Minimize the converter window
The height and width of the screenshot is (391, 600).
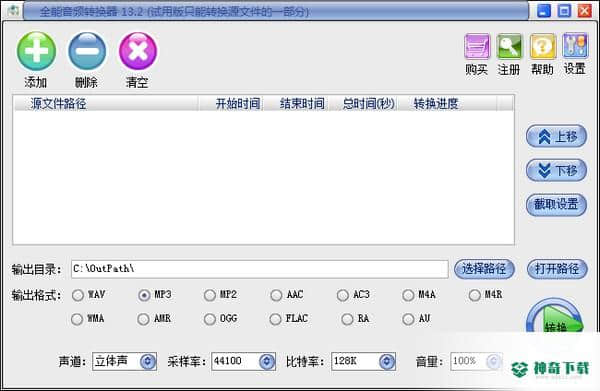544,11
